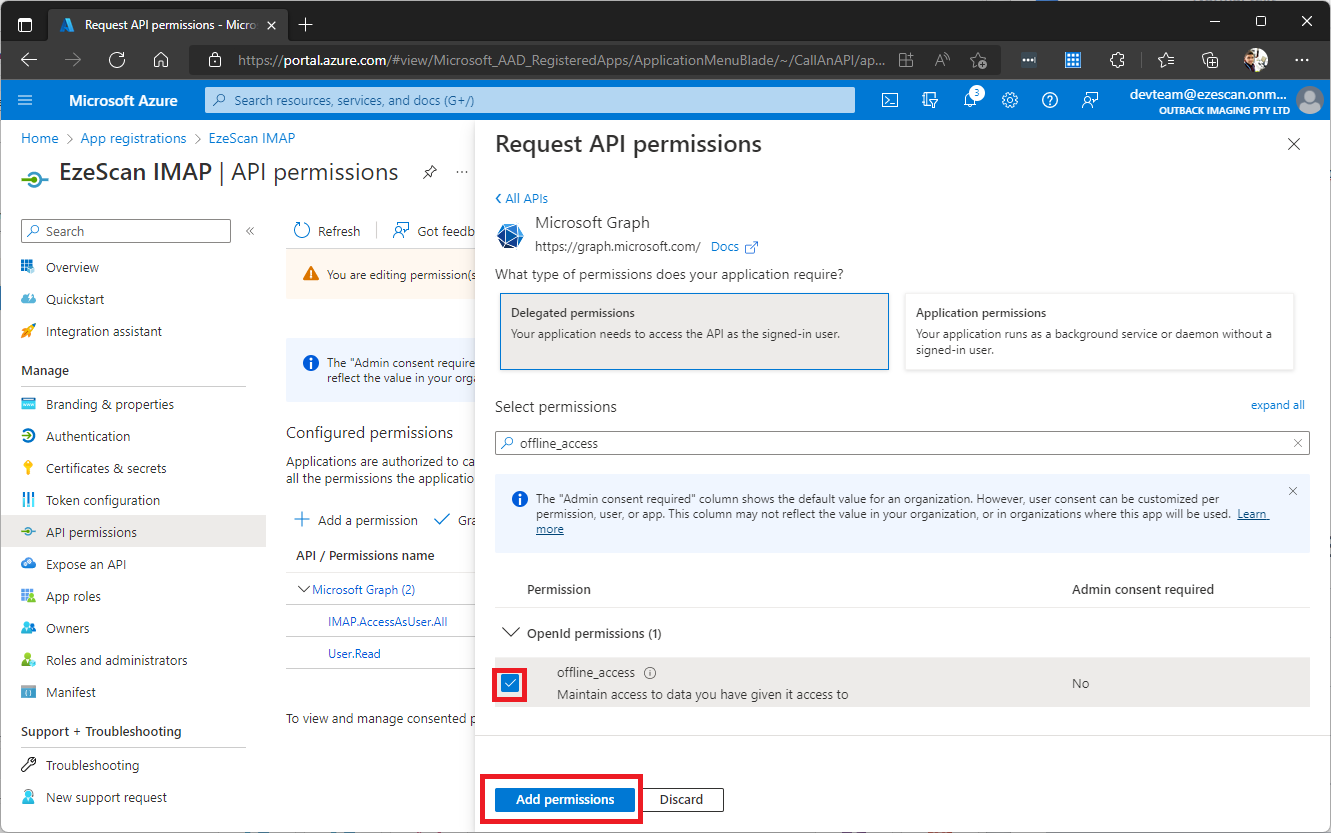Viewport: 1331px width, 833px height.
Task: Open Azure Cloud Shell icon
Action: coord(889,100)
